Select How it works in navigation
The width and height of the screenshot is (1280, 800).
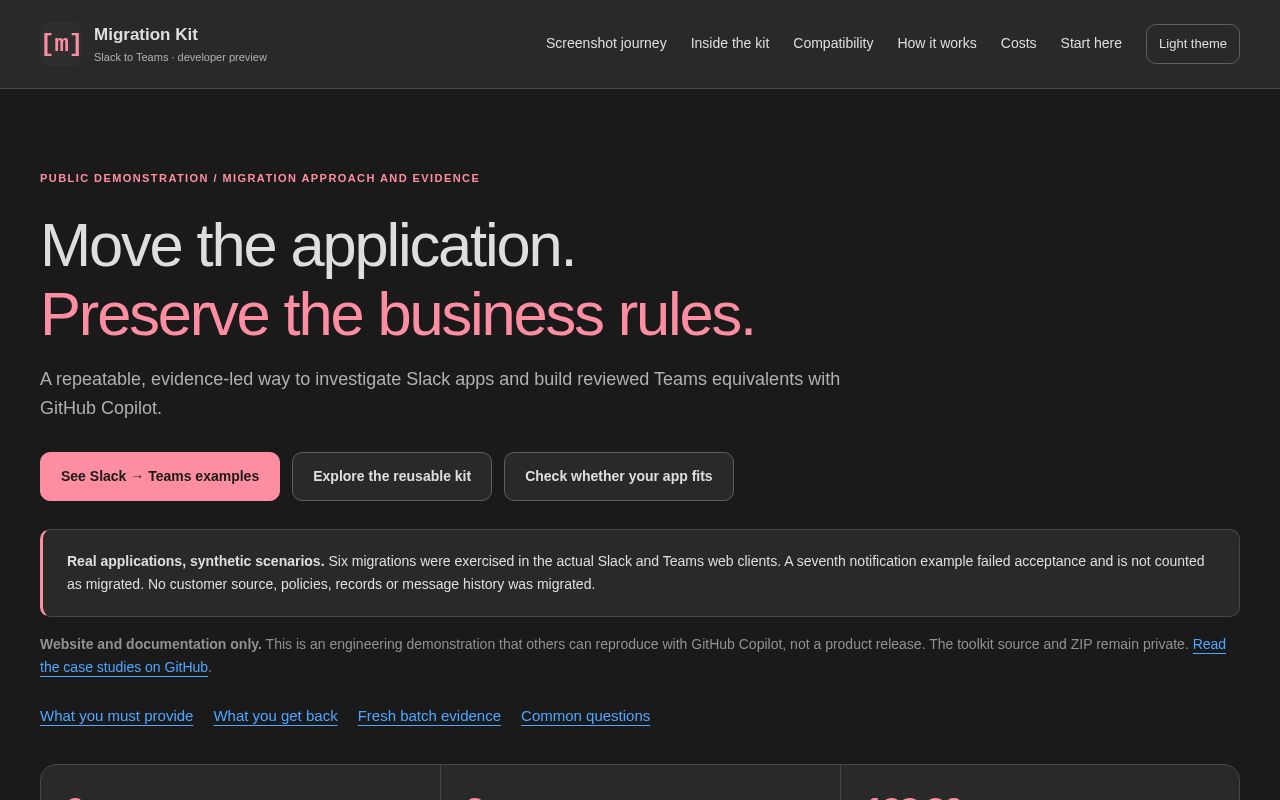(x=937, y=43)
